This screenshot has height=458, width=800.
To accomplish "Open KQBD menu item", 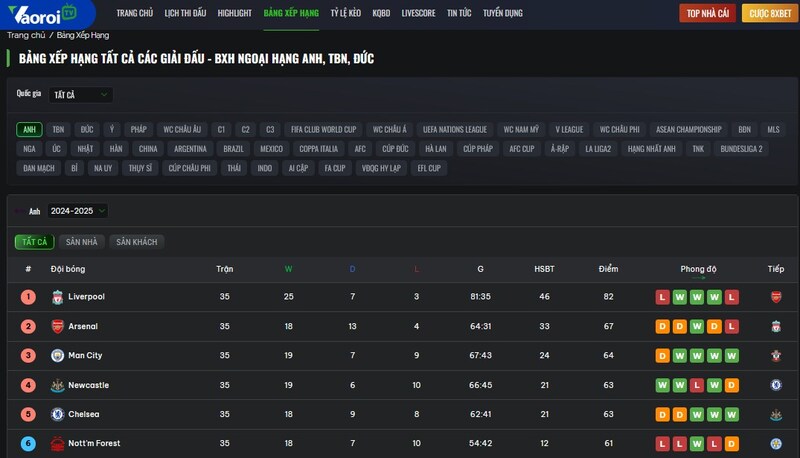I will tap(381, 13).
